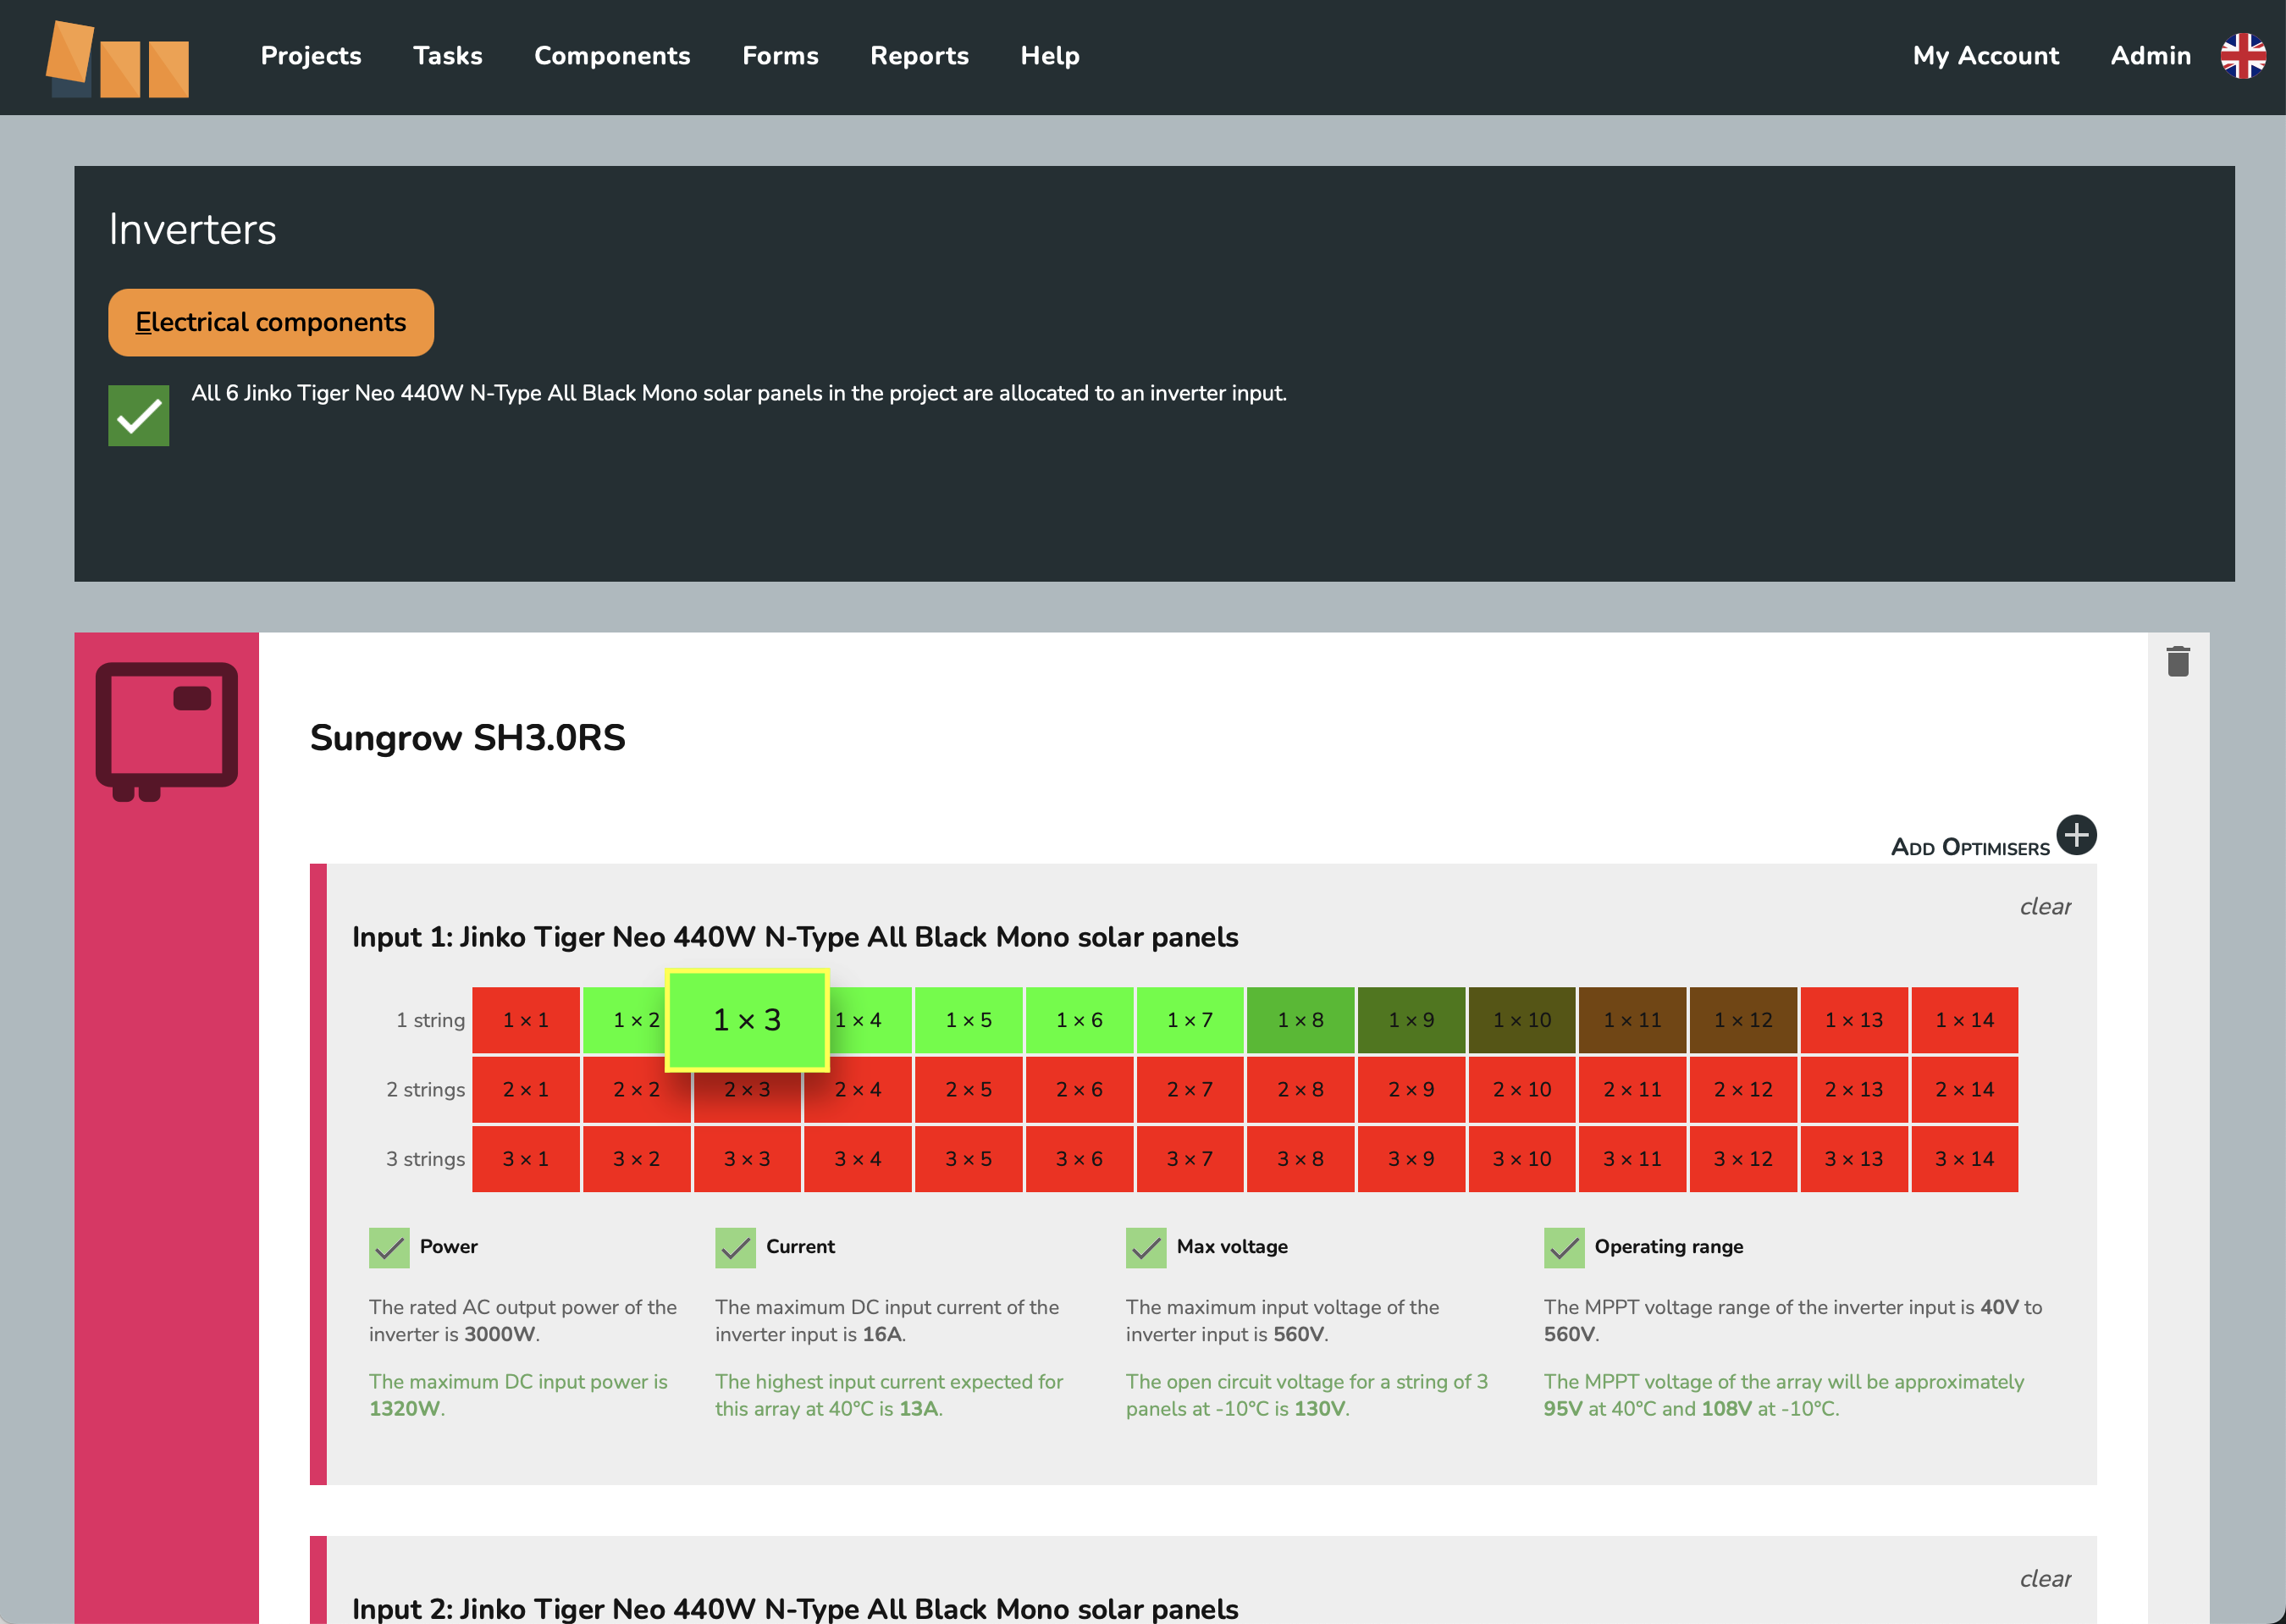Pick the 3 × 13 configuration cell

(1854, 1159)
